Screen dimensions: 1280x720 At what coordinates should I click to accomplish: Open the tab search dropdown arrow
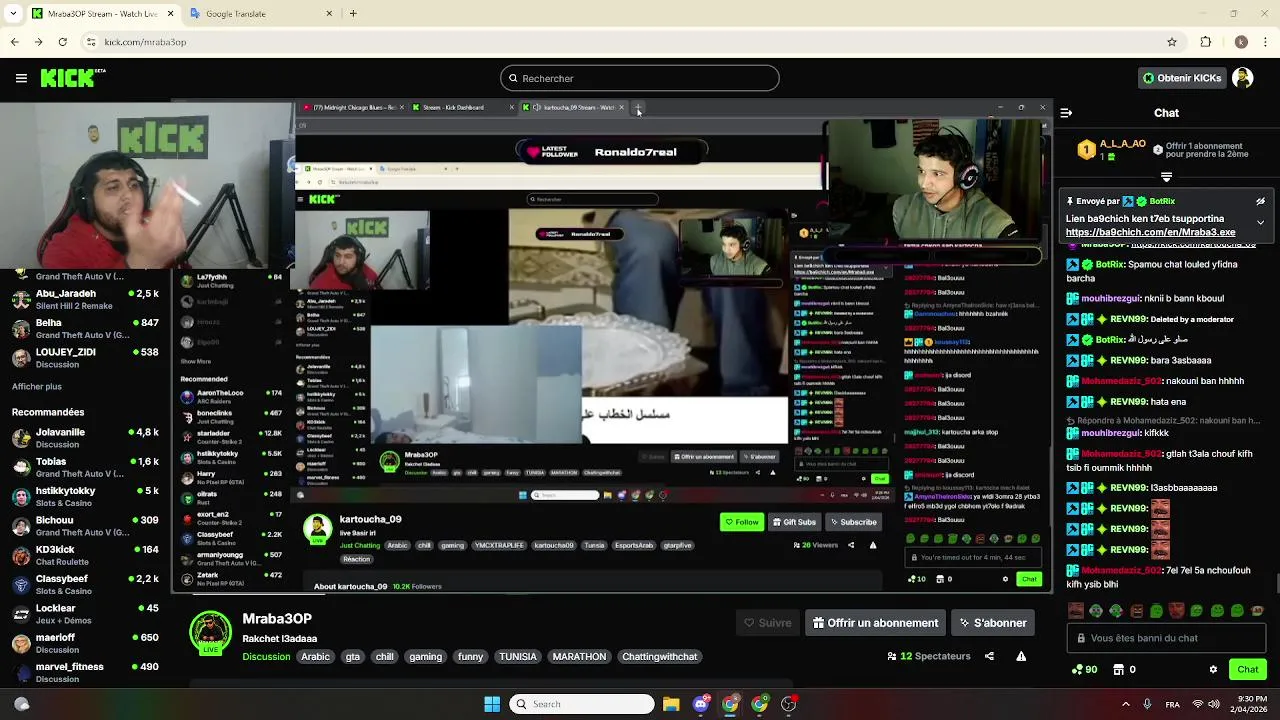[x=14, y=14]
